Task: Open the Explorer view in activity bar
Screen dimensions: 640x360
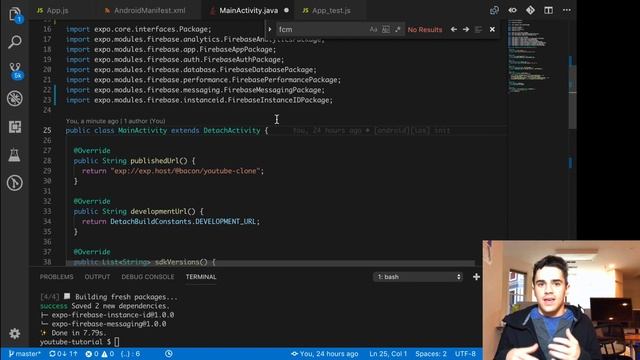Action: click(x=15, y=15)
